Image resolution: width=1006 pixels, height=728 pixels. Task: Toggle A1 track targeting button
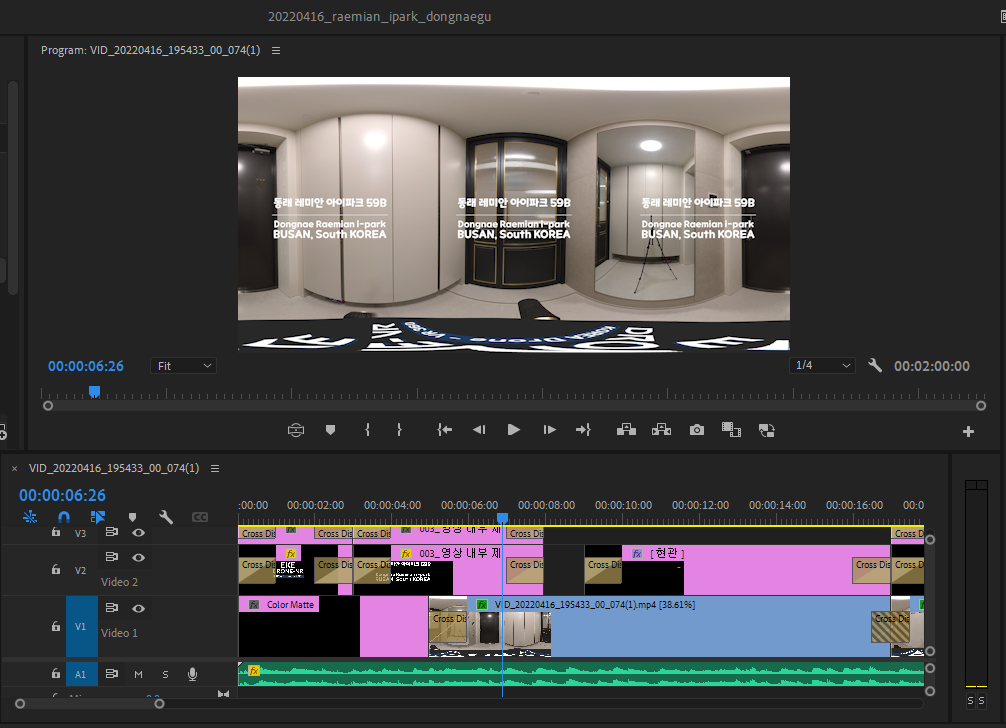81,674
